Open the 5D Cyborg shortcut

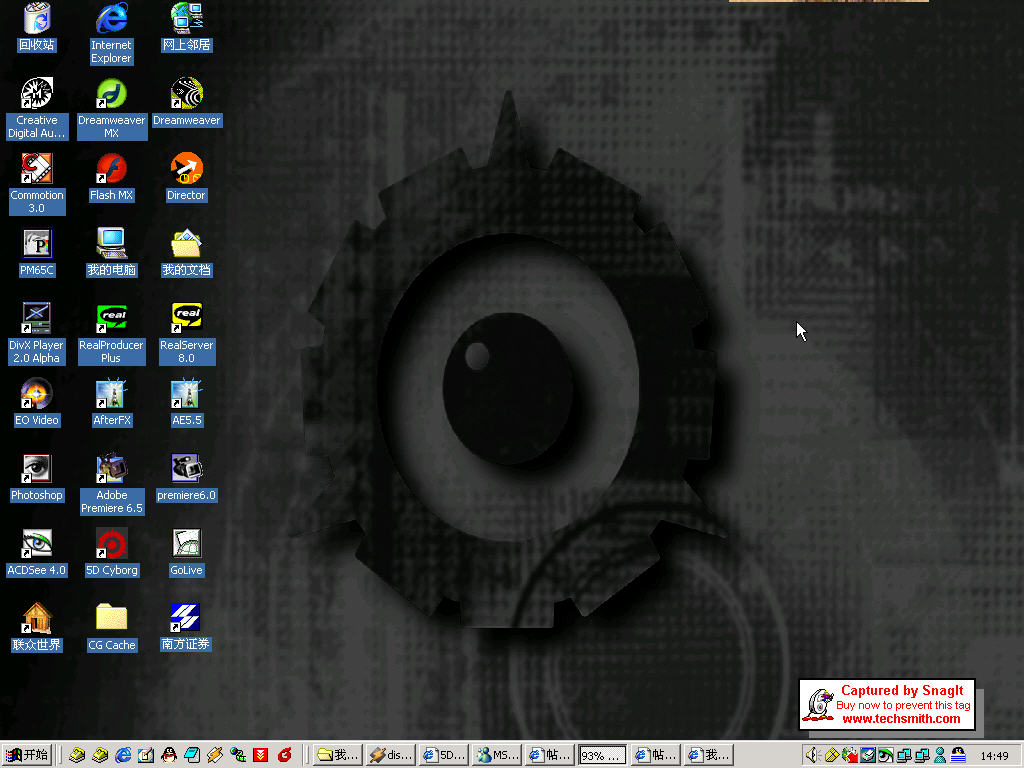(x=111, y=543)
